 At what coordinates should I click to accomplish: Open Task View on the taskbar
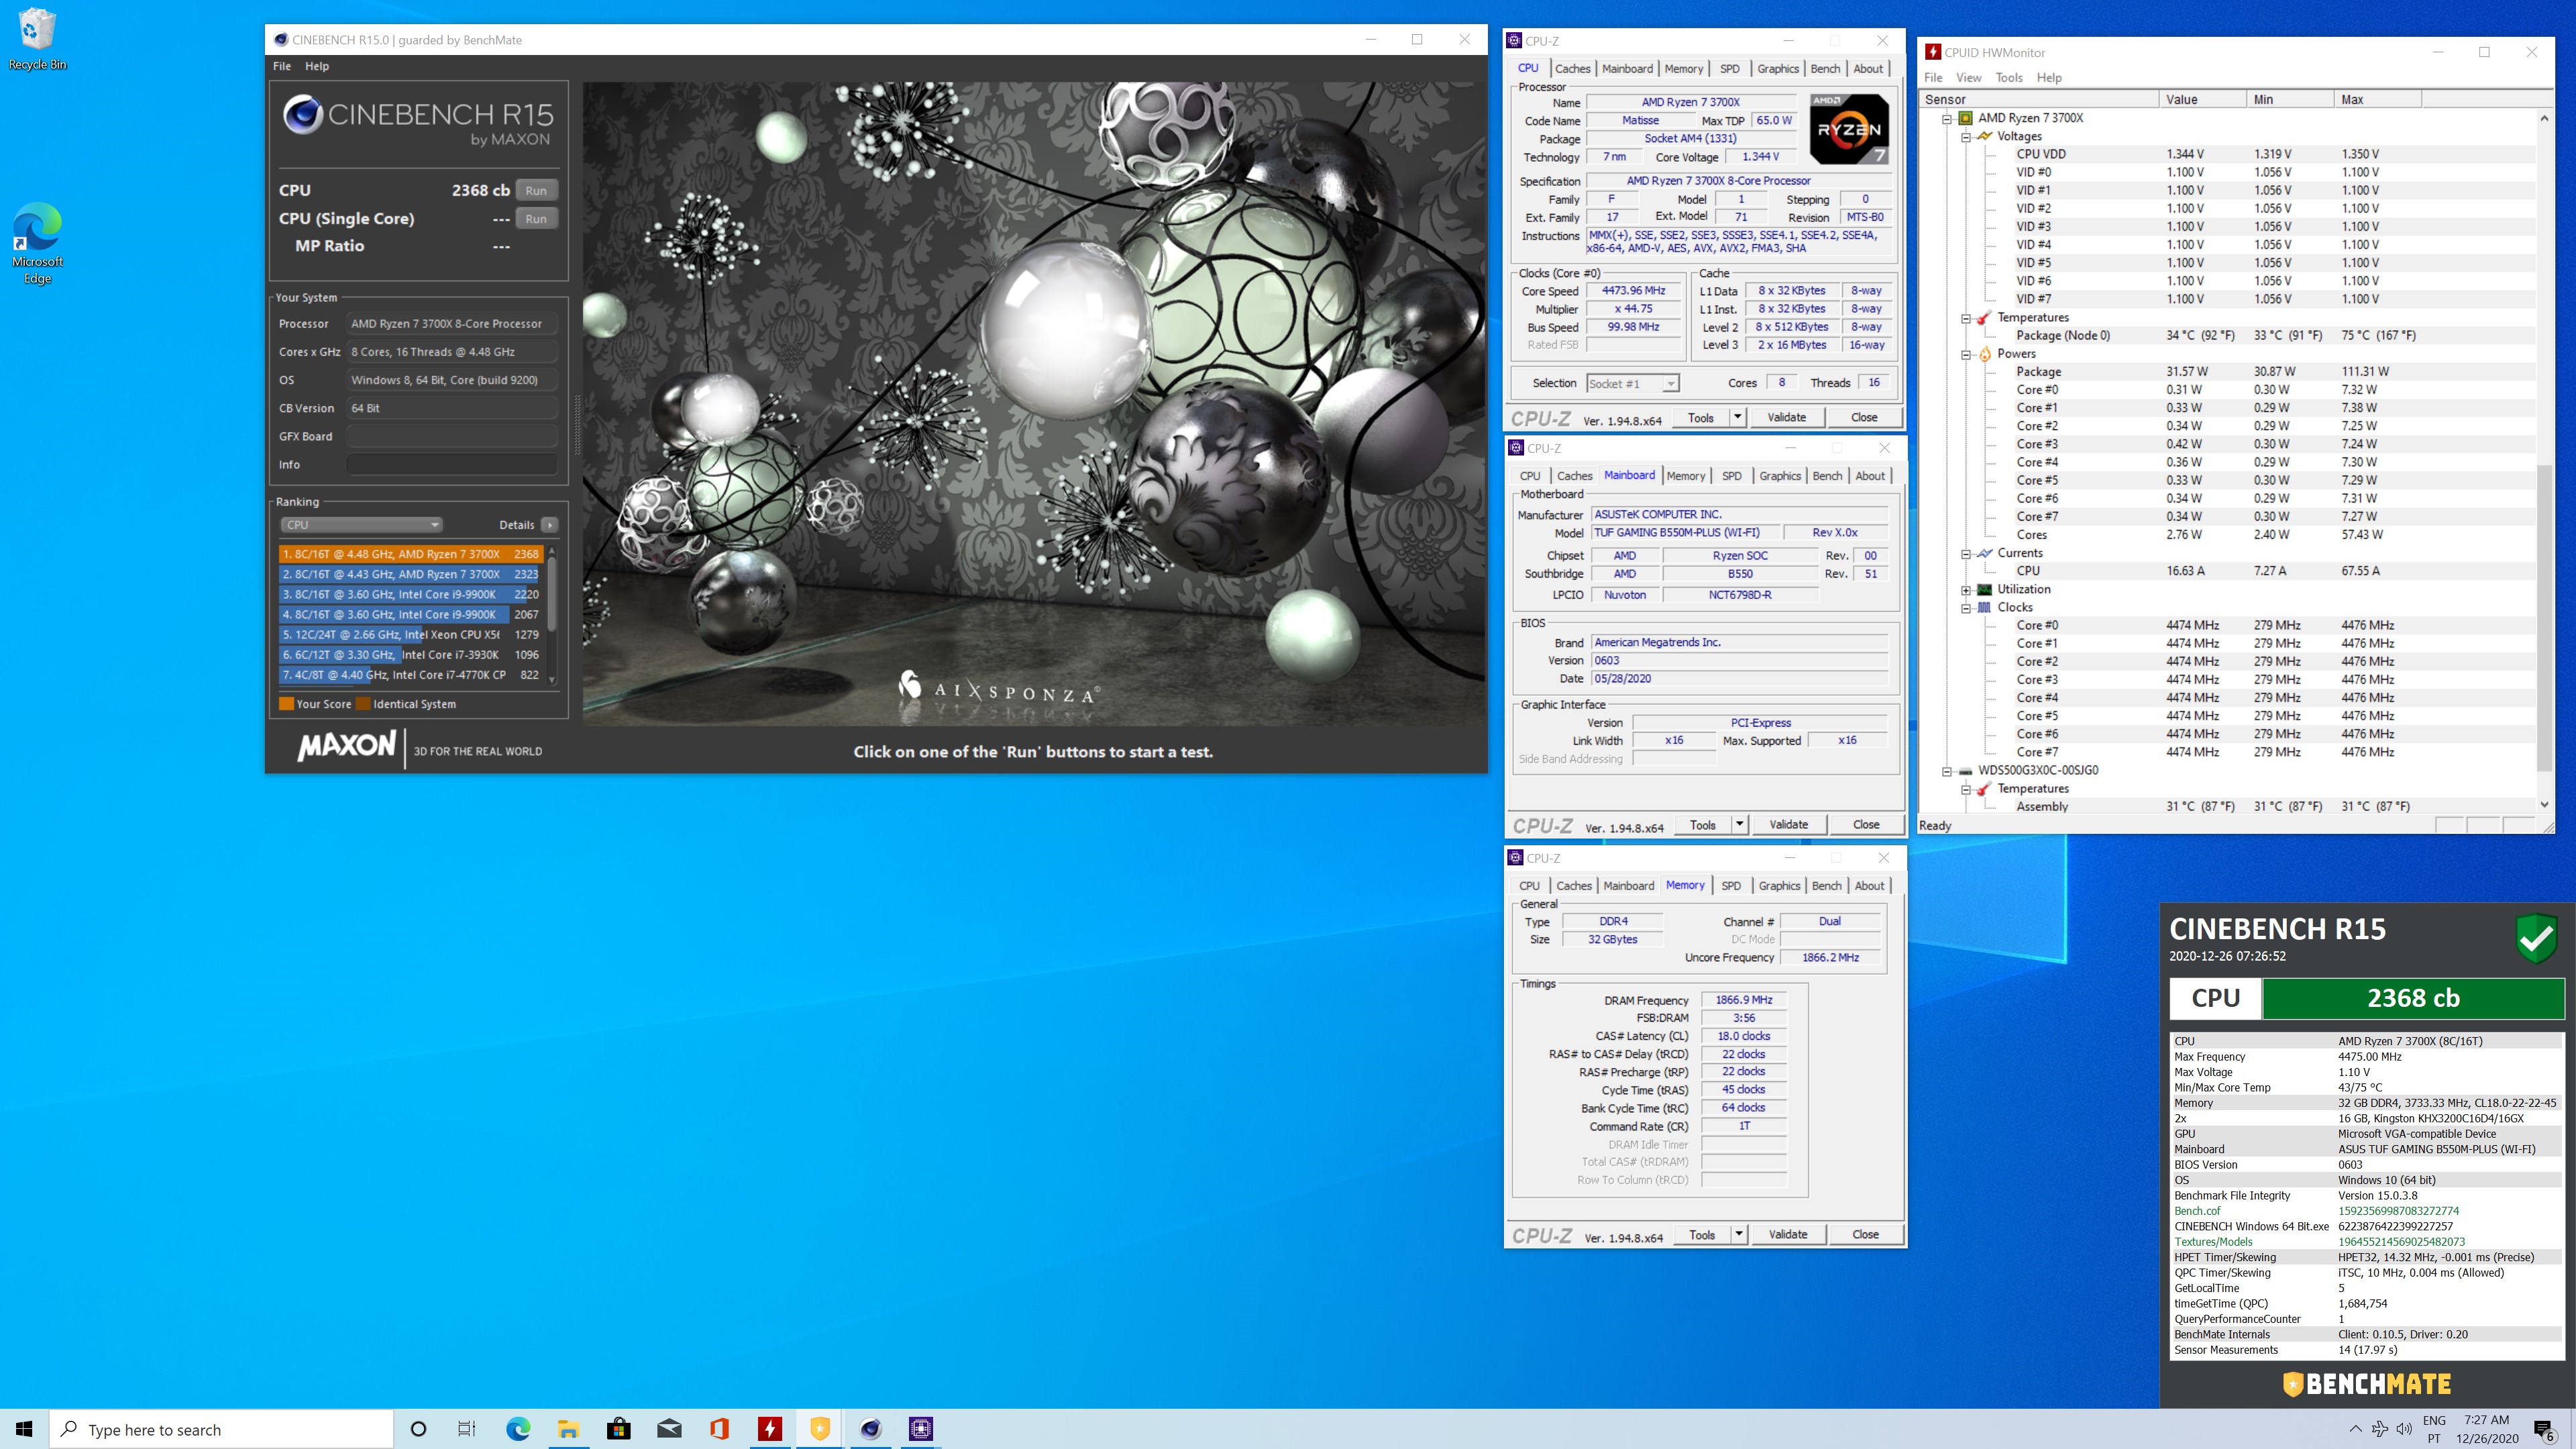[467, 1429]
